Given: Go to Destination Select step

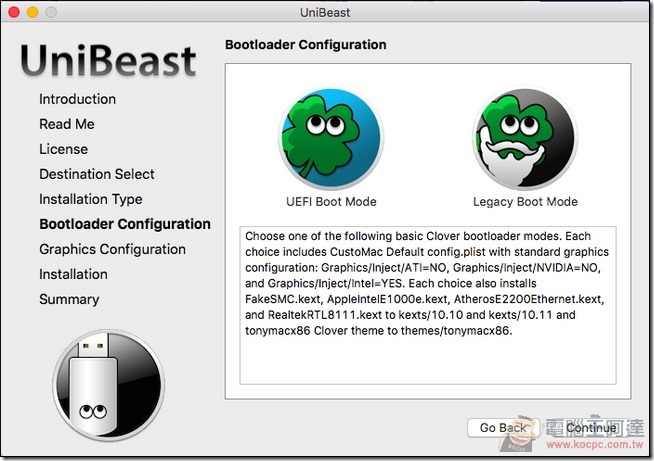Looking at the screenshot, I should coord(97,174).
